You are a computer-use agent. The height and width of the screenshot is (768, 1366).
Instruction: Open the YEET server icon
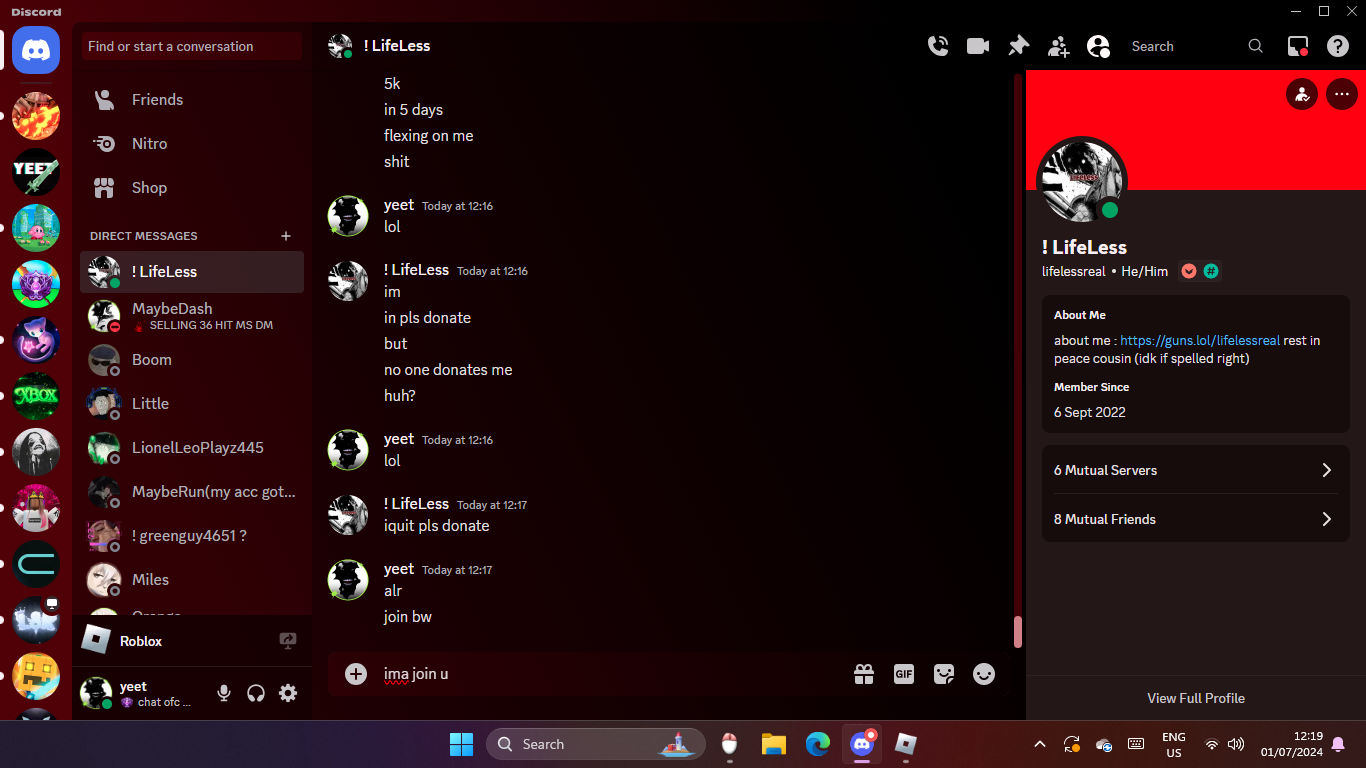36,172
